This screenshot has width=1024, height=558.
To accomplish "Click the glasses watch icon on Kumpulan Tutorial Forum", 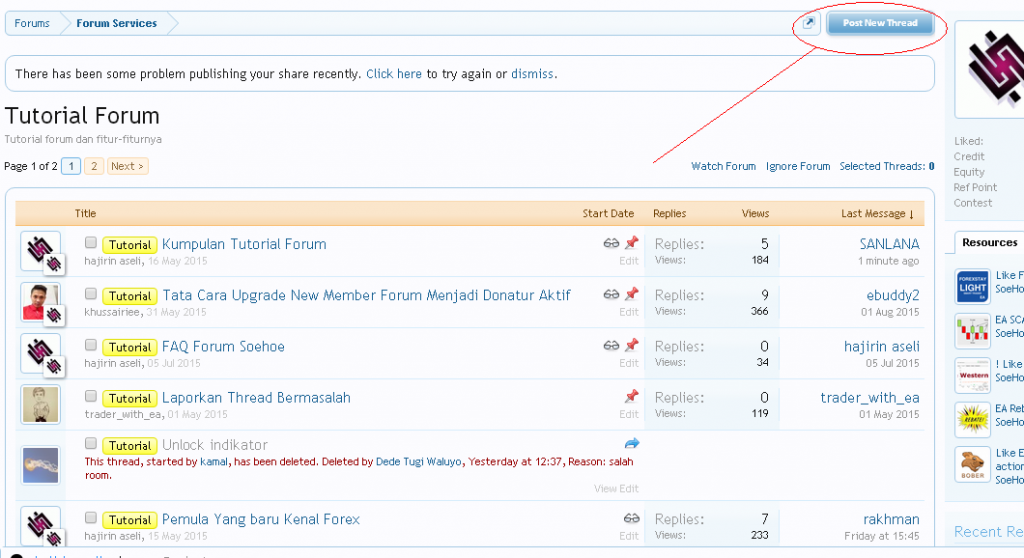I will [x=611, y=243].
